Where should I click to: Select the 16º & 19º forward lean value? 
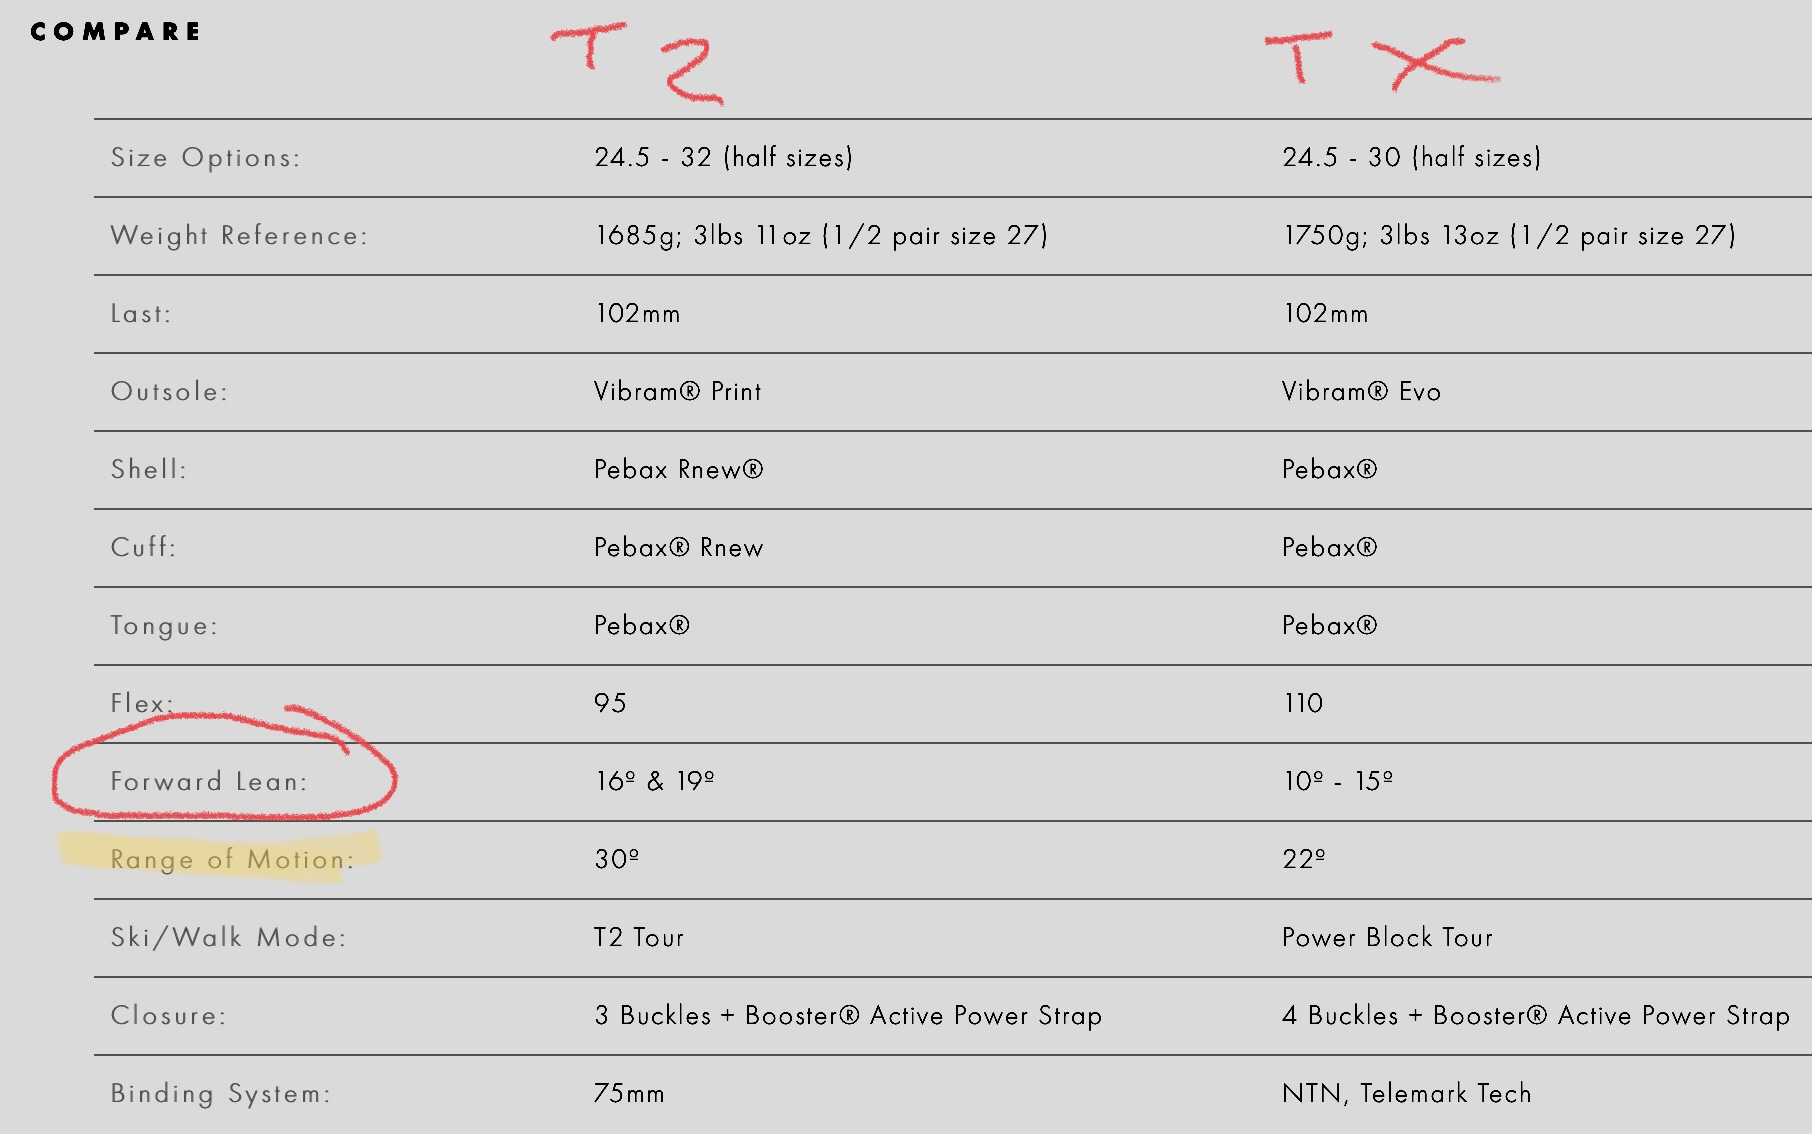point(655,781)
